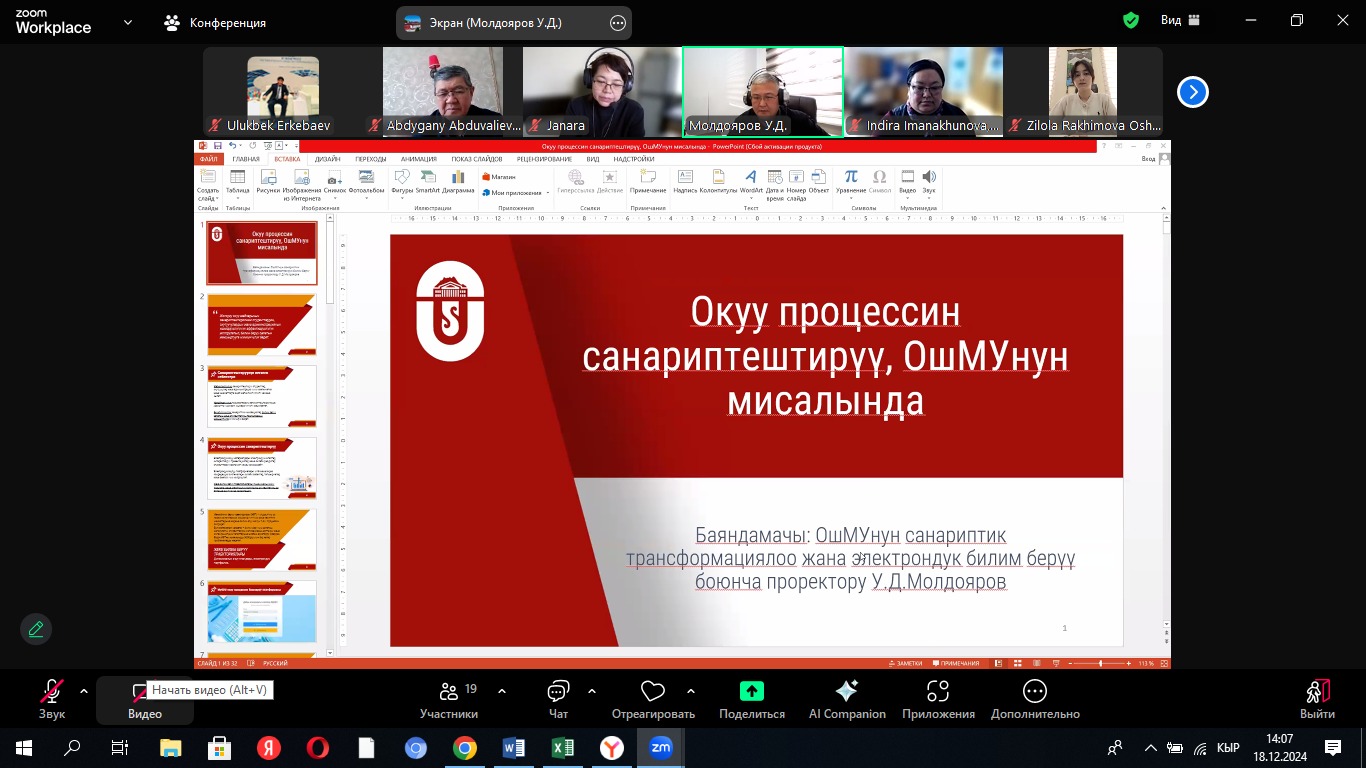This screenshot has height=768, width=1366.
Task: Click the green encryption shield icon
Action: (1131, 20)
